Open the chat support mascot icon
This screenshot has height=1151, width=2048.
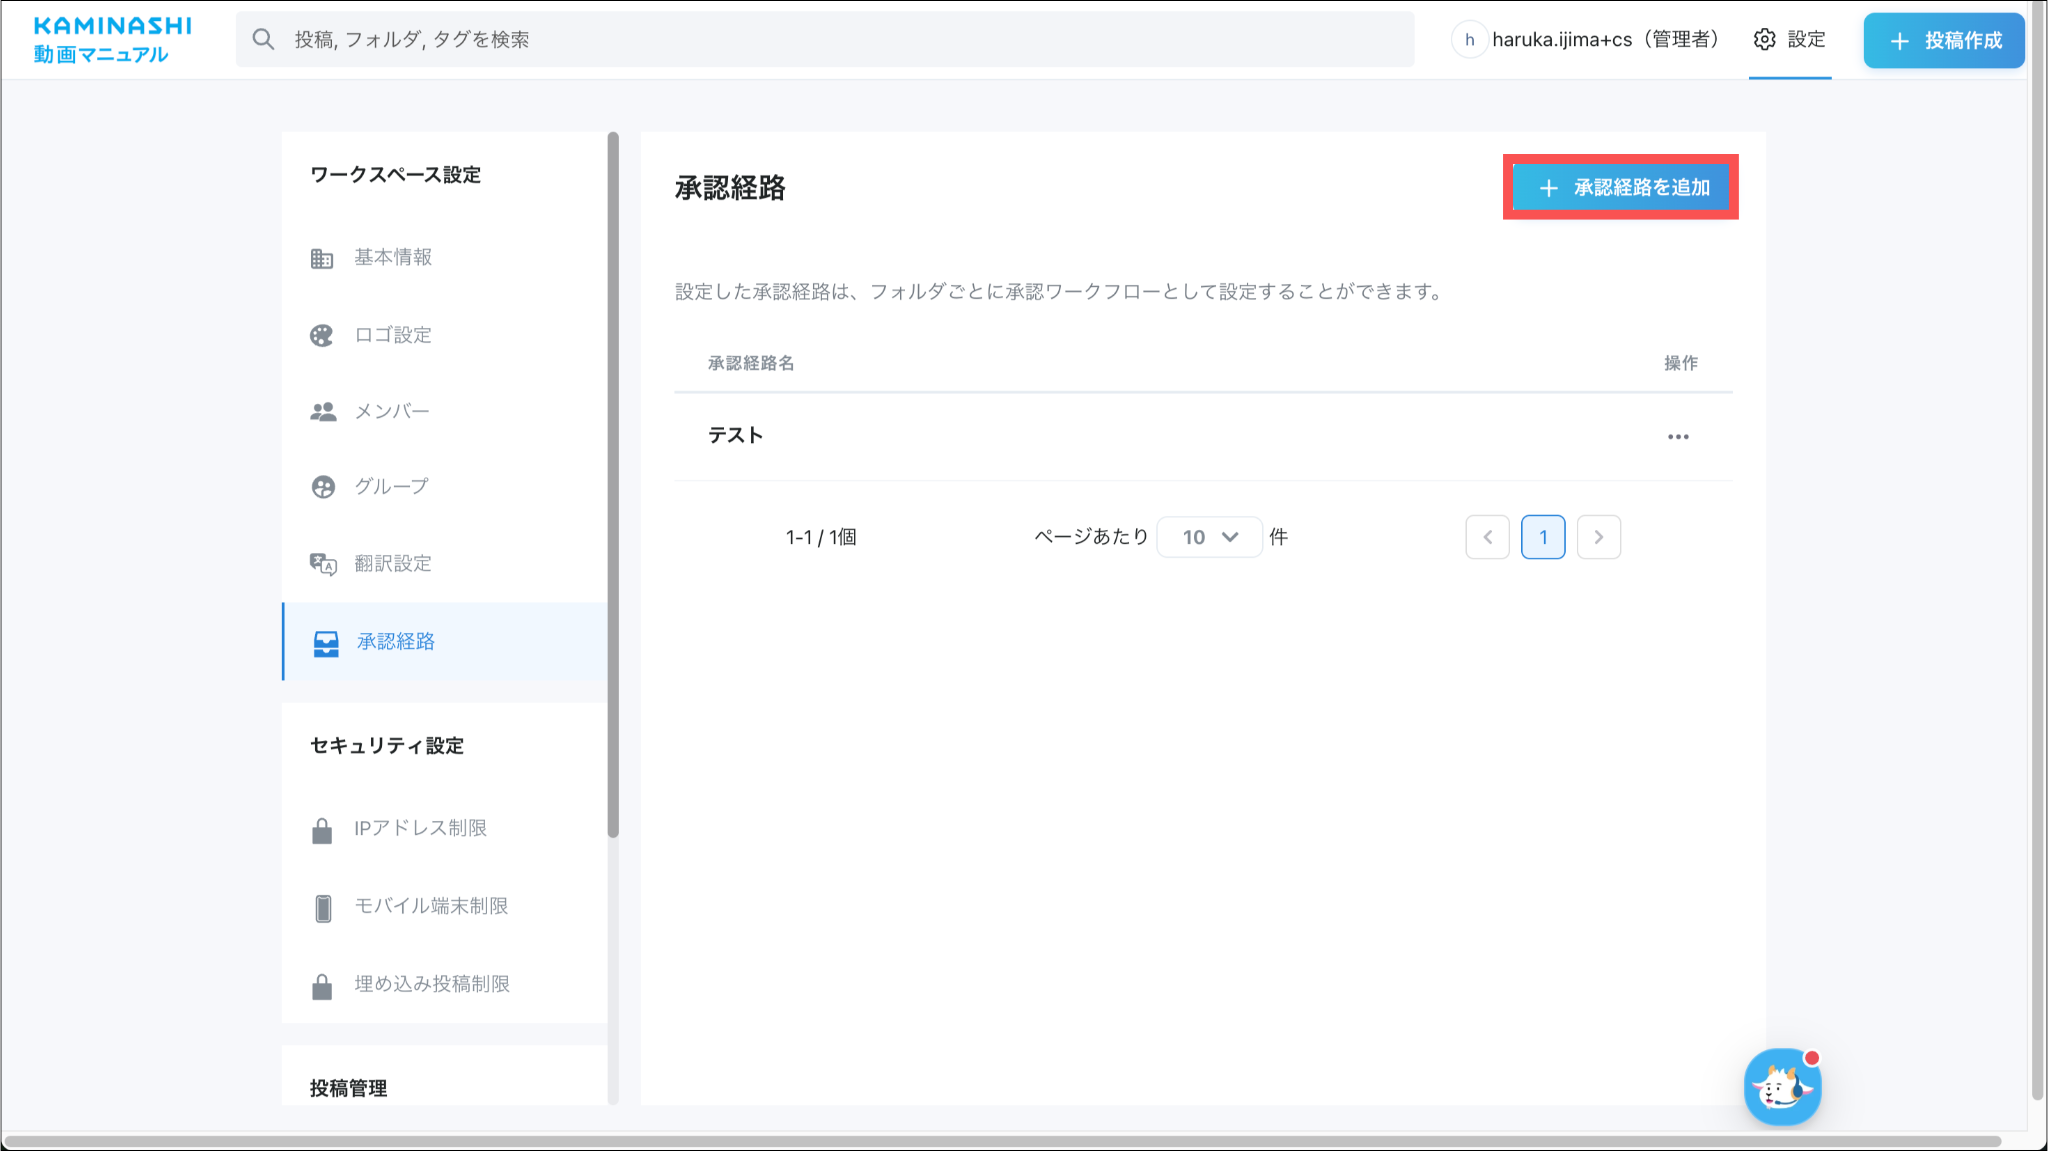(1781, 1087)
